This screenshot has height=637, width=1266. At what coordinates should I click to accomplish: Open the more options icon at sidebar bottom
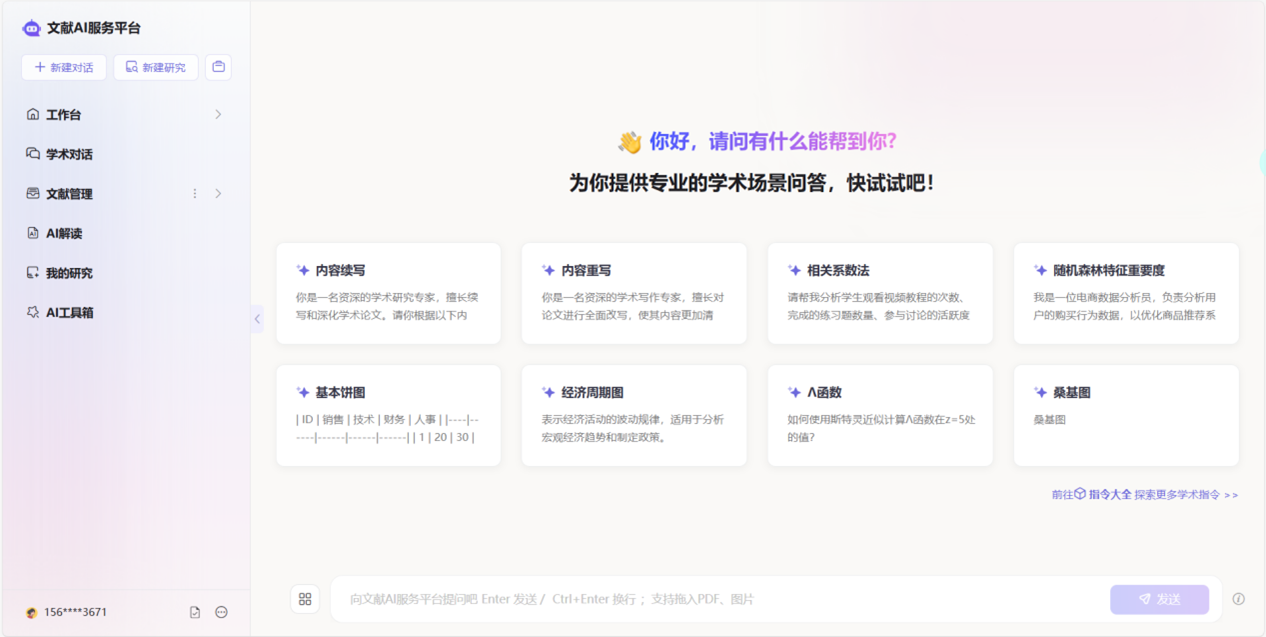(x=222, y=612)
